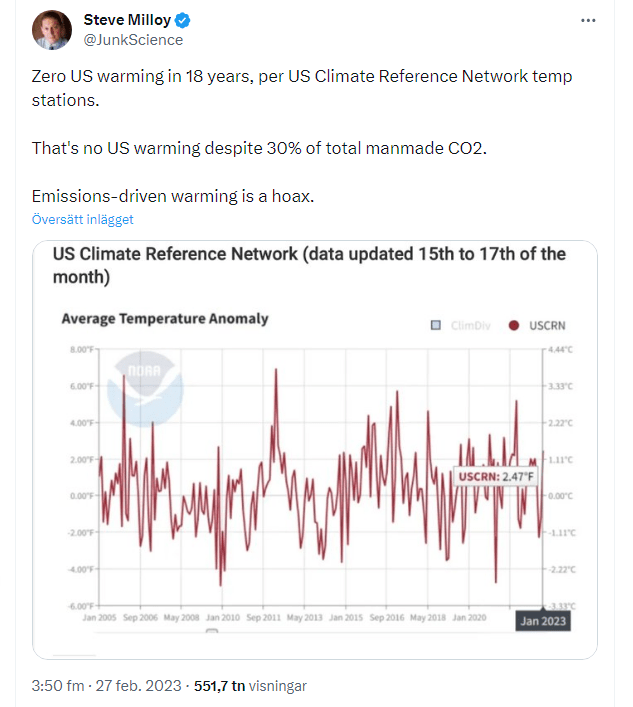Click the Jan 2005 x-axis label

97,618
